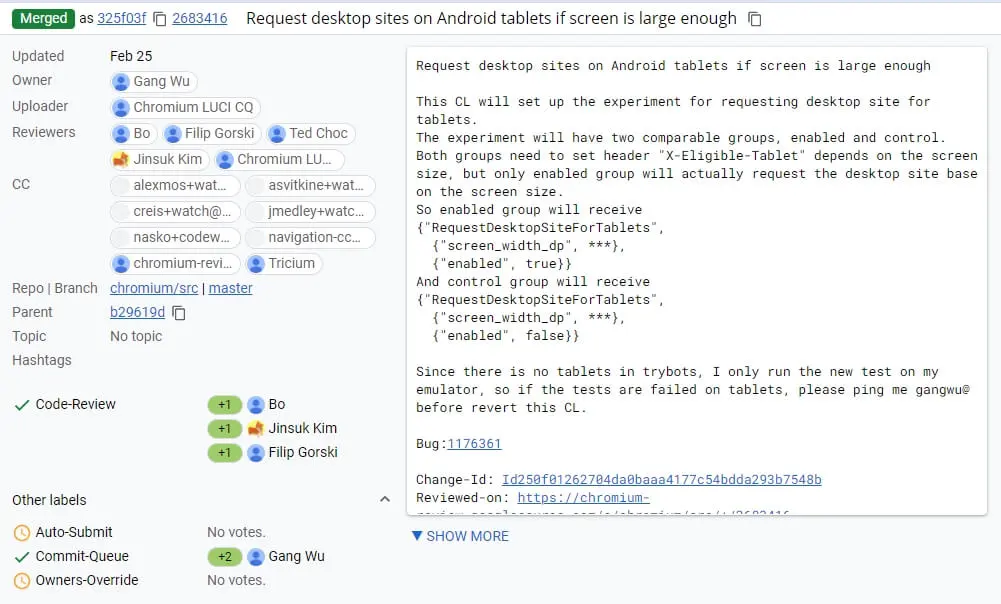Image resolution: width=1001 pixels, height=604 pixels.
Task: Click Gang Wu's +2 Commit-Queue vote chip
Action: point(225,557)
